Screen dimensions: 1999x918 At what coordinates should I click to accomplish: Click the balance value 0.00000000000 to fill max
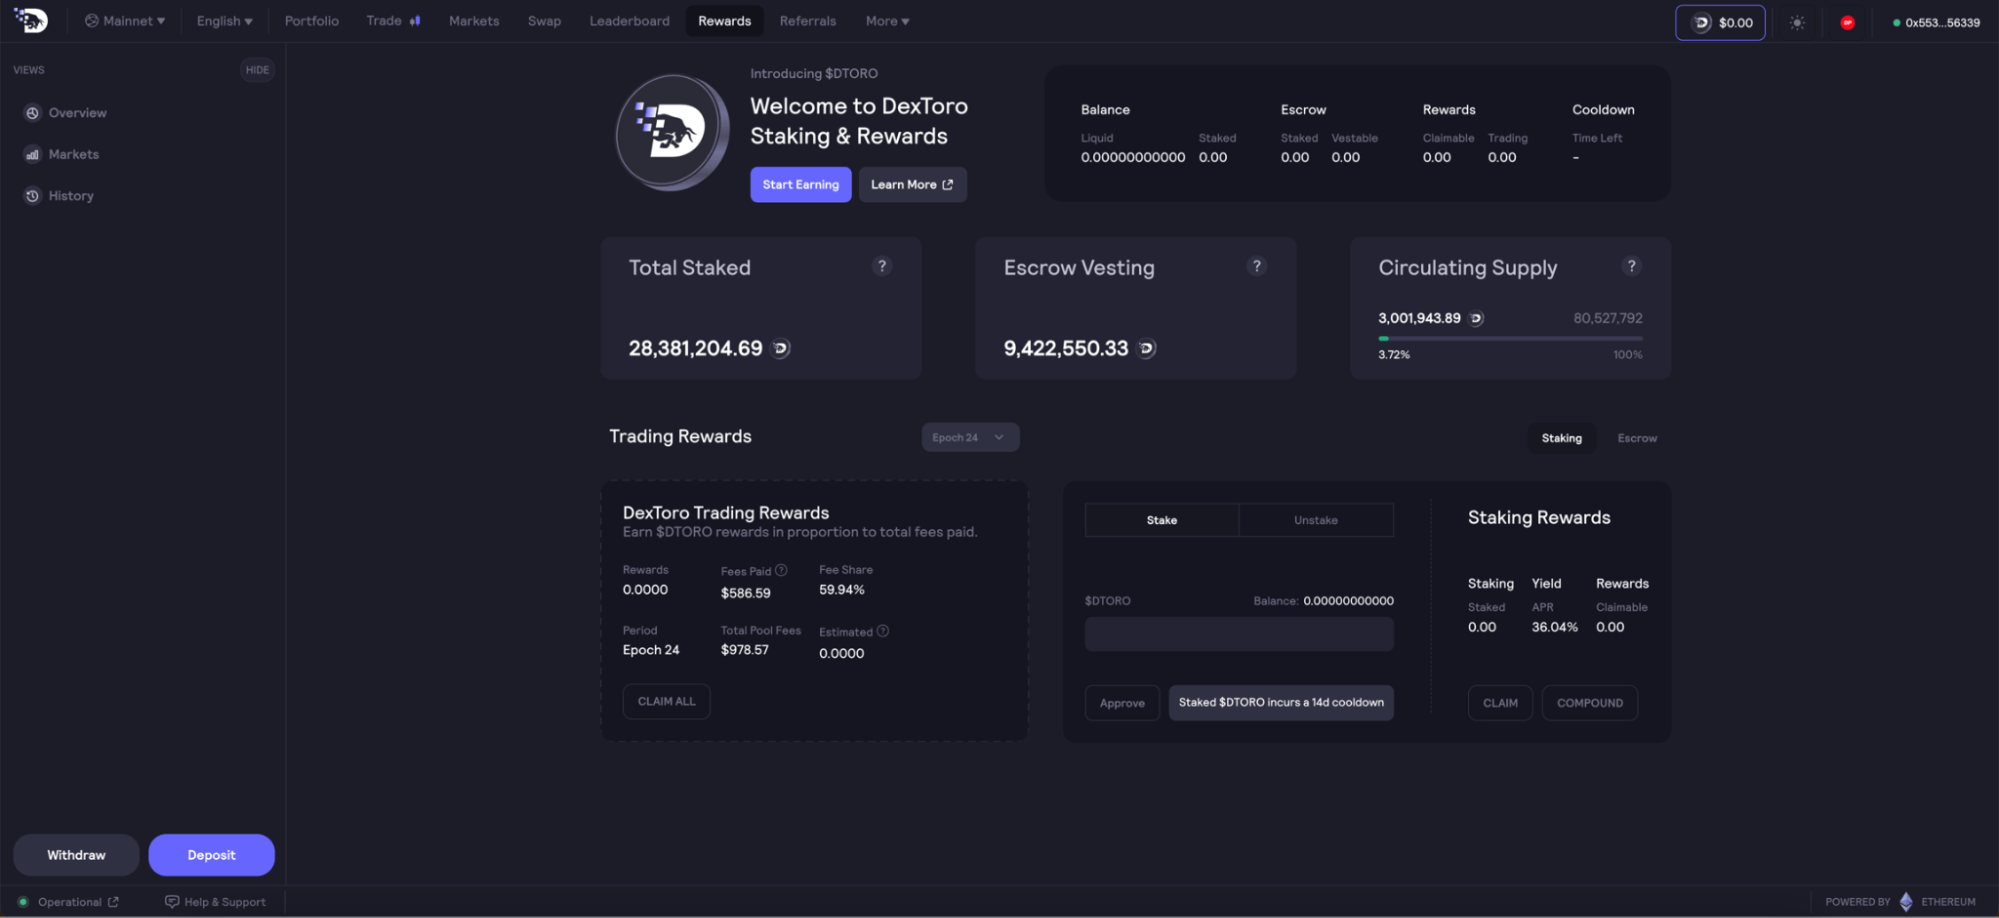pyautogui.click(x=1348, y=601)
